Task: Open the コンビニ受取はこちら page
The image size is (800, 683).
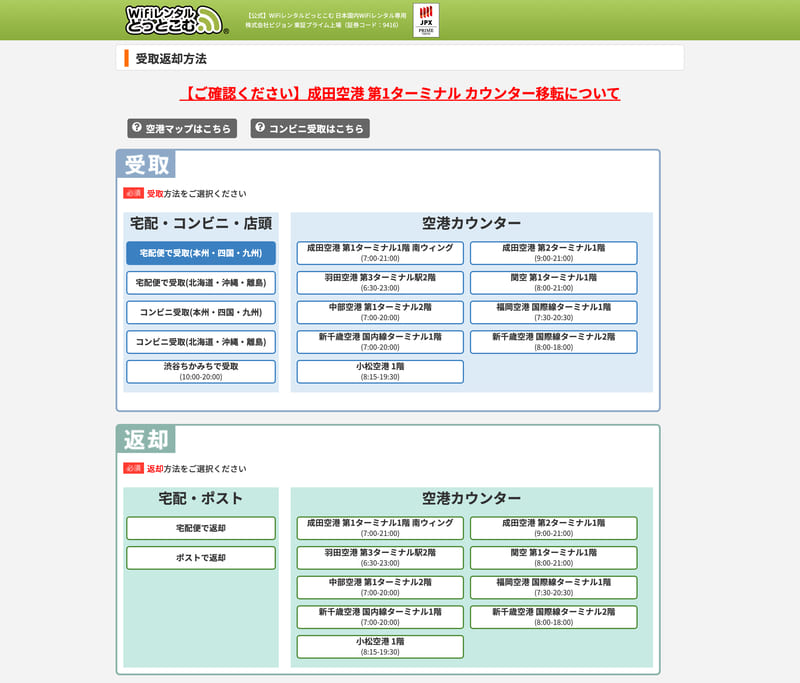Action: click(x=312, y=128)
